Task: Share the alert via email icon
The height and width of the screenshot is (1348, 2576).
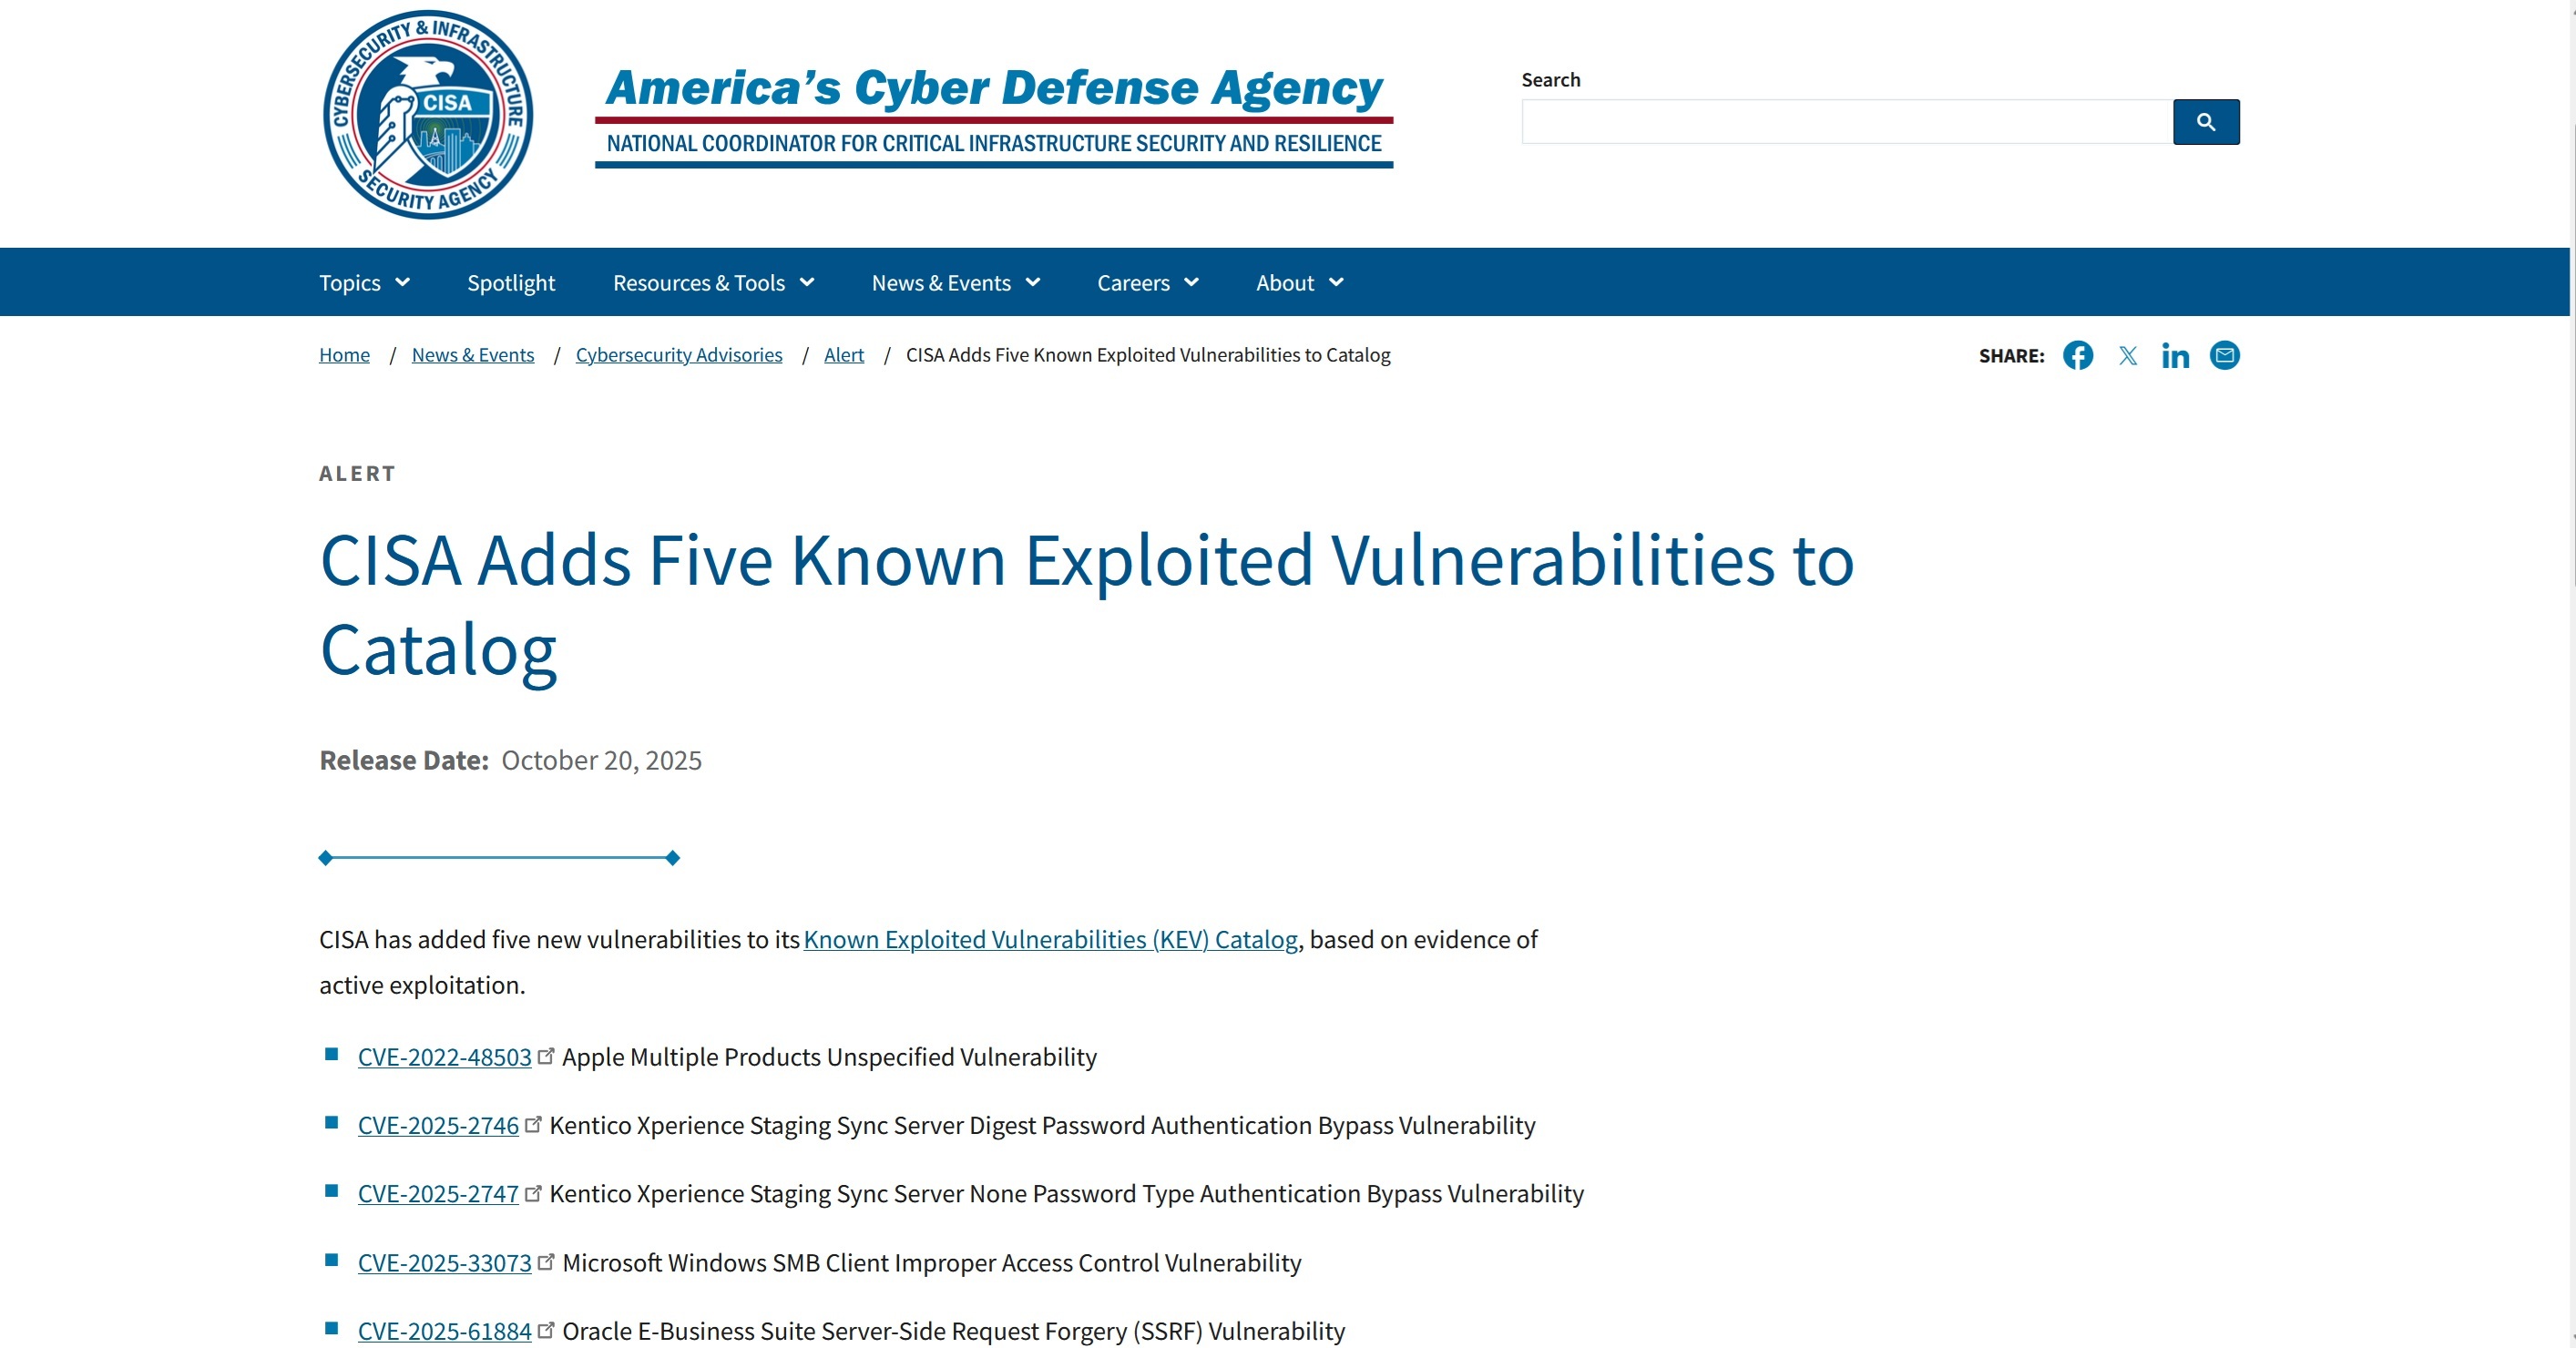Action: tap(2224, 355)
